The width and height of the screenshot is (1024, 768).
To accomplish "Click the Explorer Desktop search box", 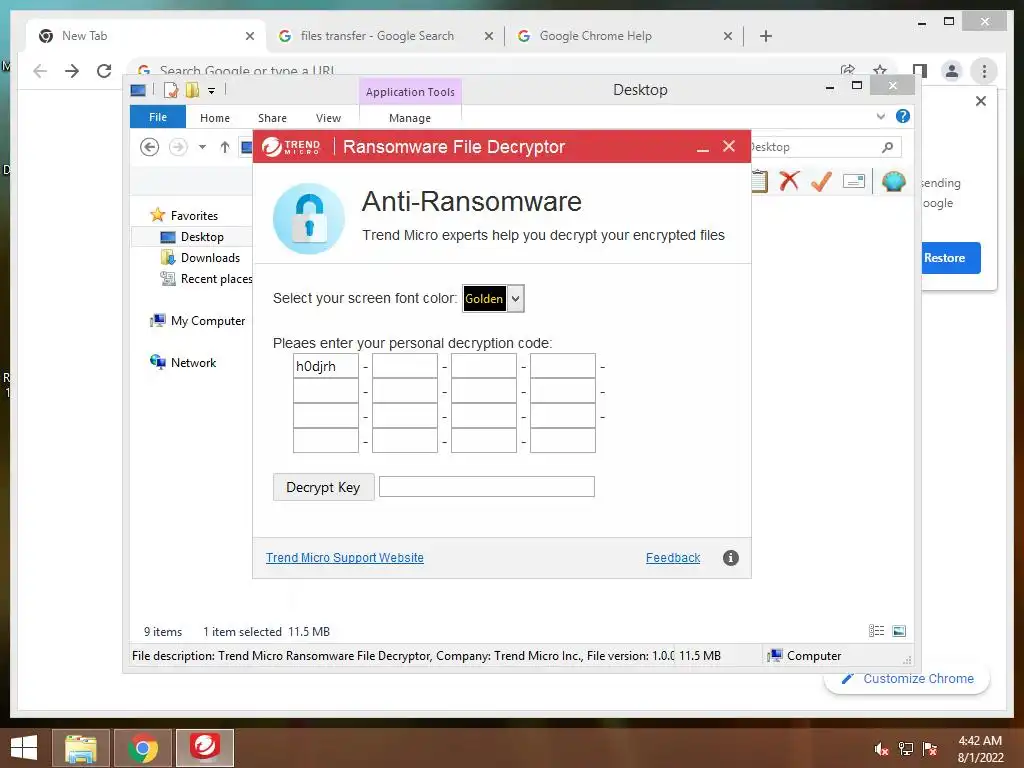I will pos(826,148).
